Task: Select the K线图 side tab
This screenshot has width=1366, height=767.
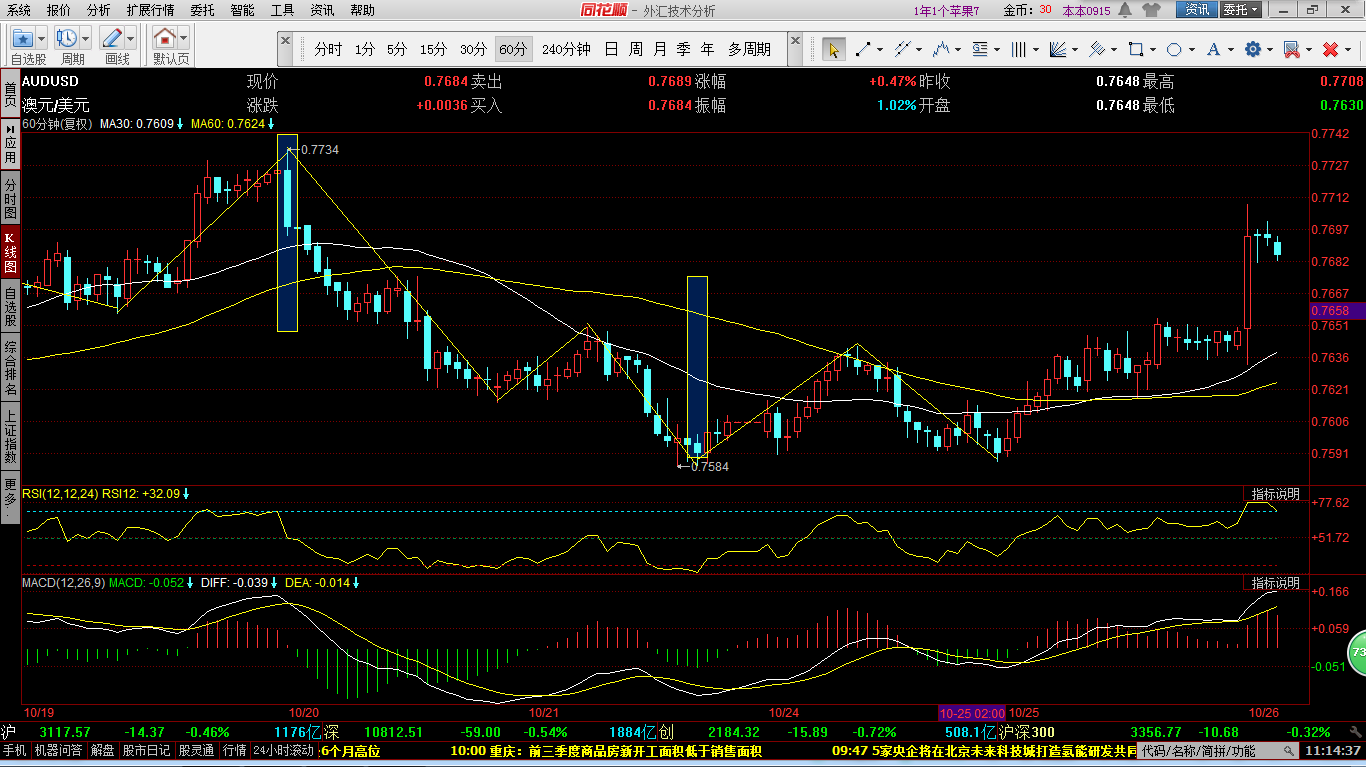Action: click(x=10, y=252)
